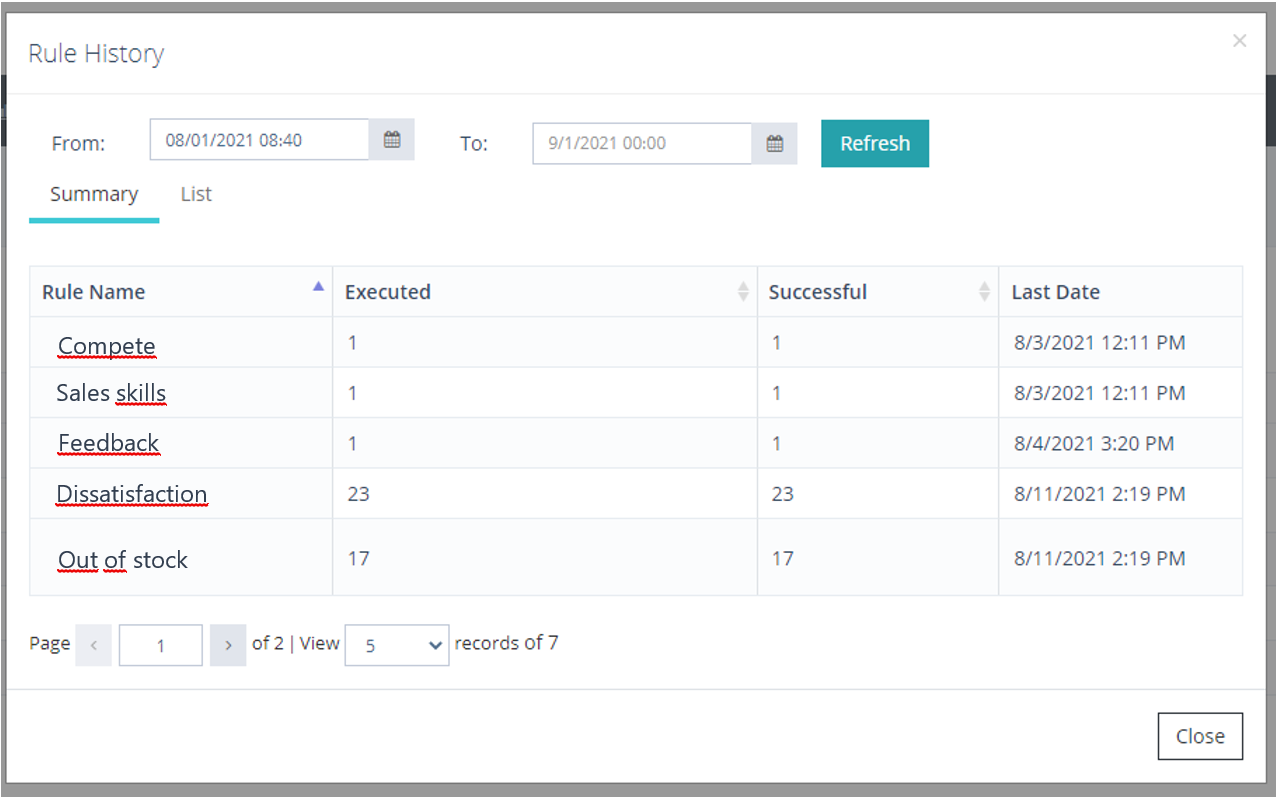Switch to the List tab
Image resolution: width=1276 pixels, height=797 pixels.
tap(196, 194)
